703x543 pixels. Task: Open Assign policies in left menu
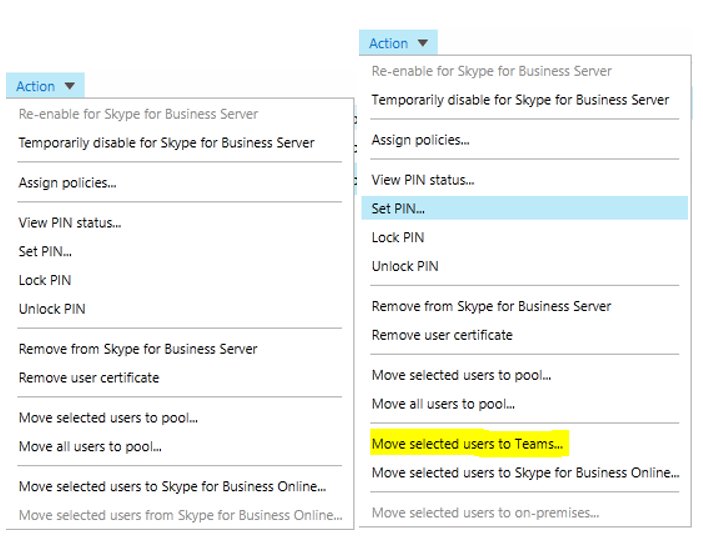click(x=67, y=183)
